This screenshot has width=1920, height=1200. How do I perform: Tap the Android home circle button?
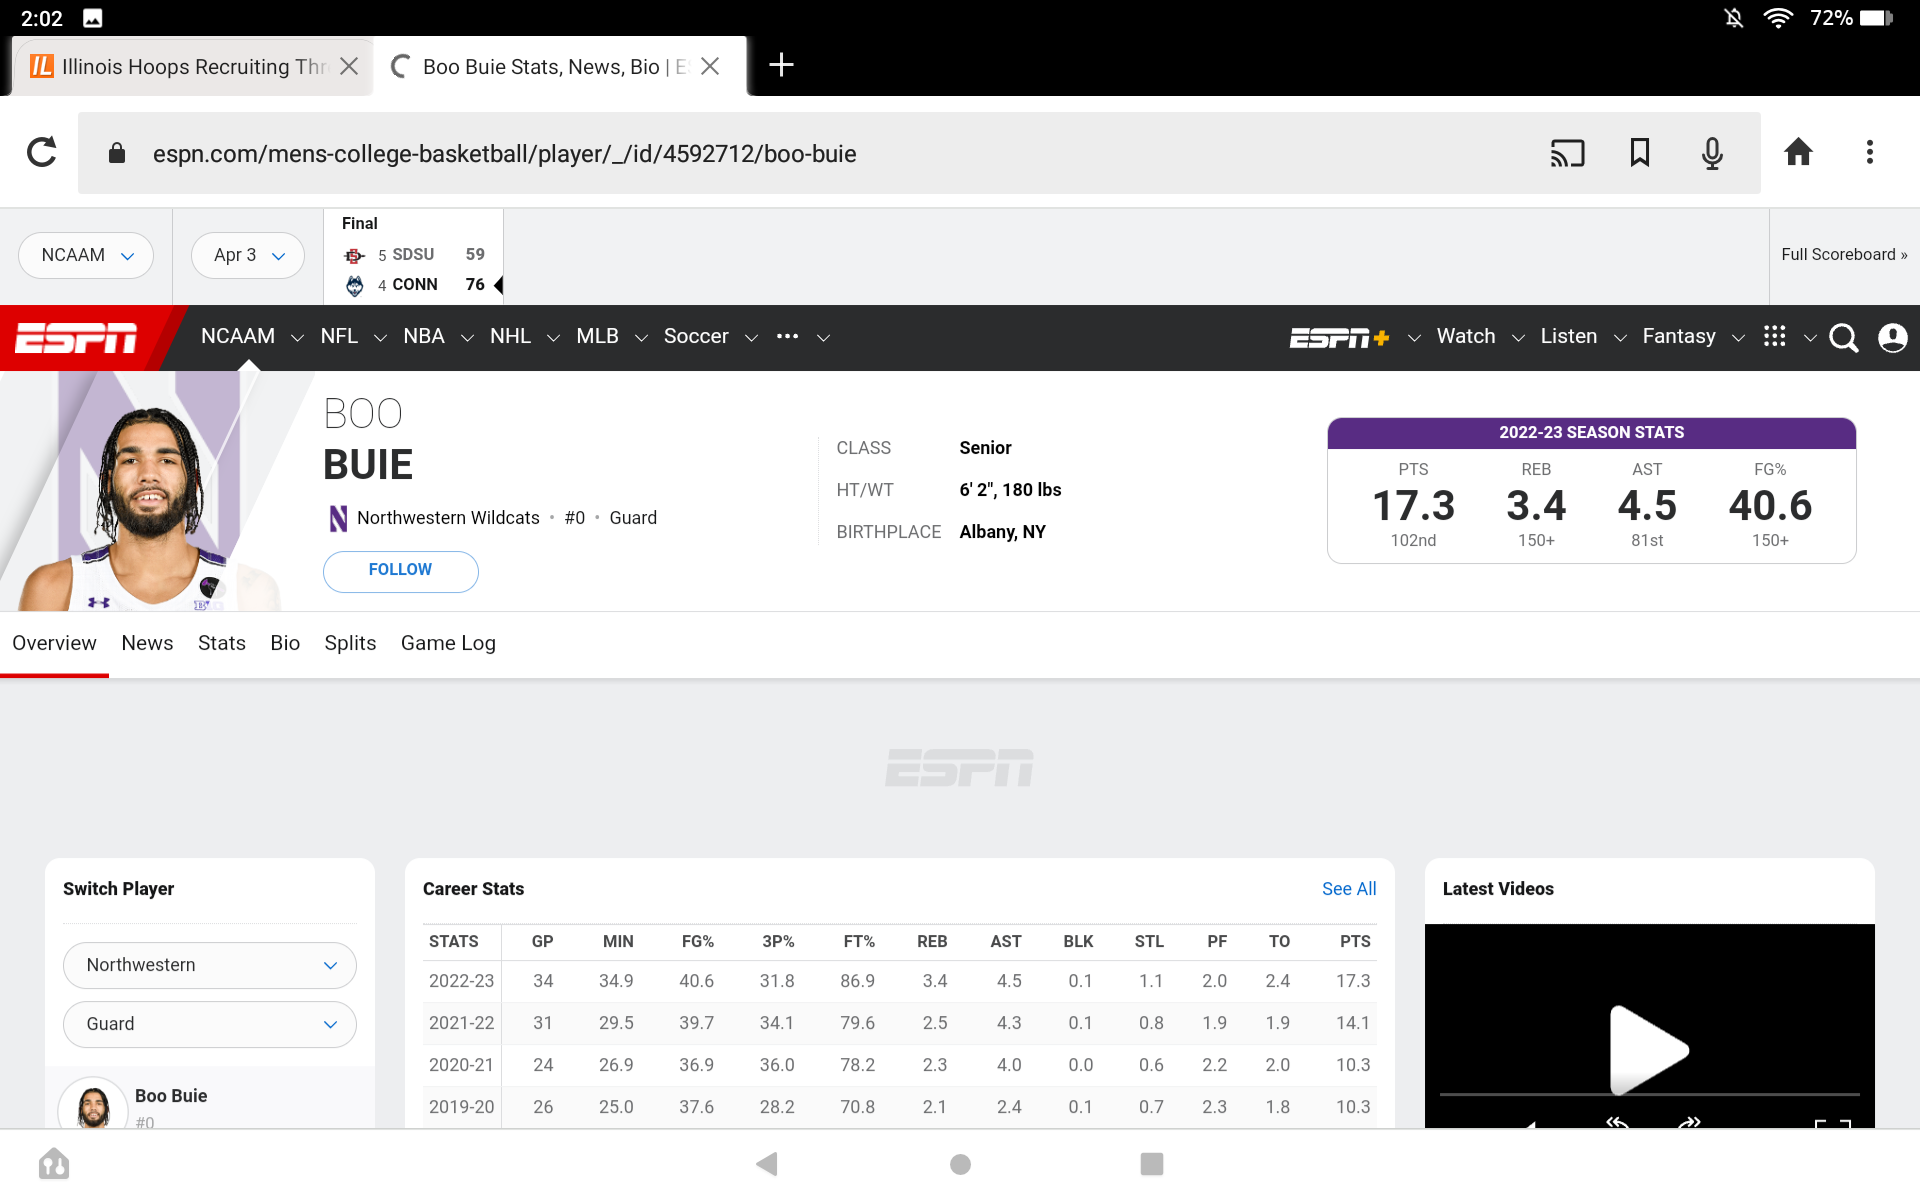(960, 1164)
